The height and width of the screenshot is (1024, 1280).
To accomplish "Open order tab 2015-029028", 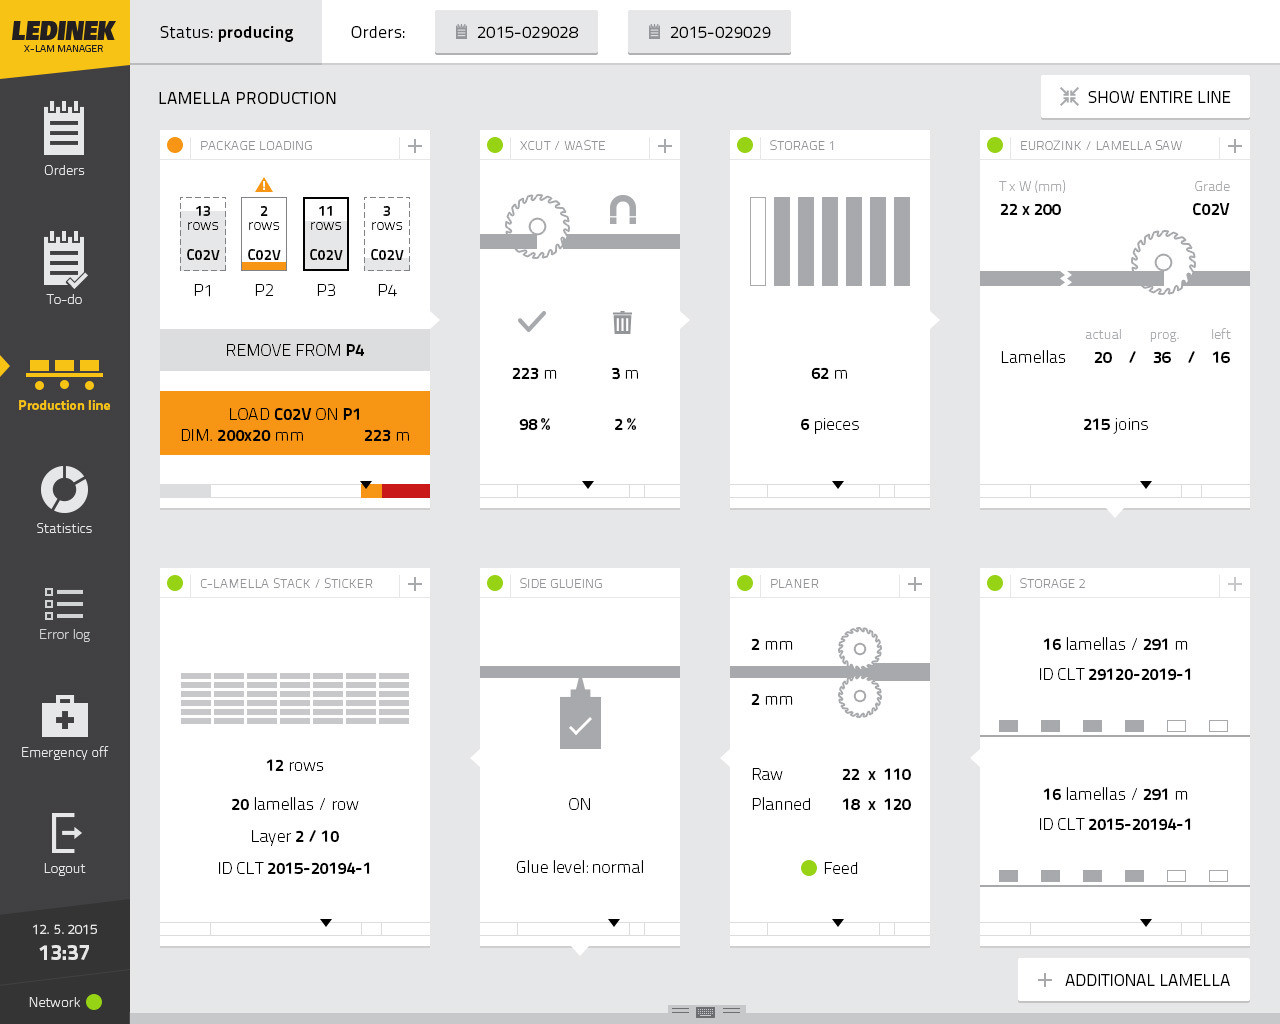I will [x=516, y=32].
